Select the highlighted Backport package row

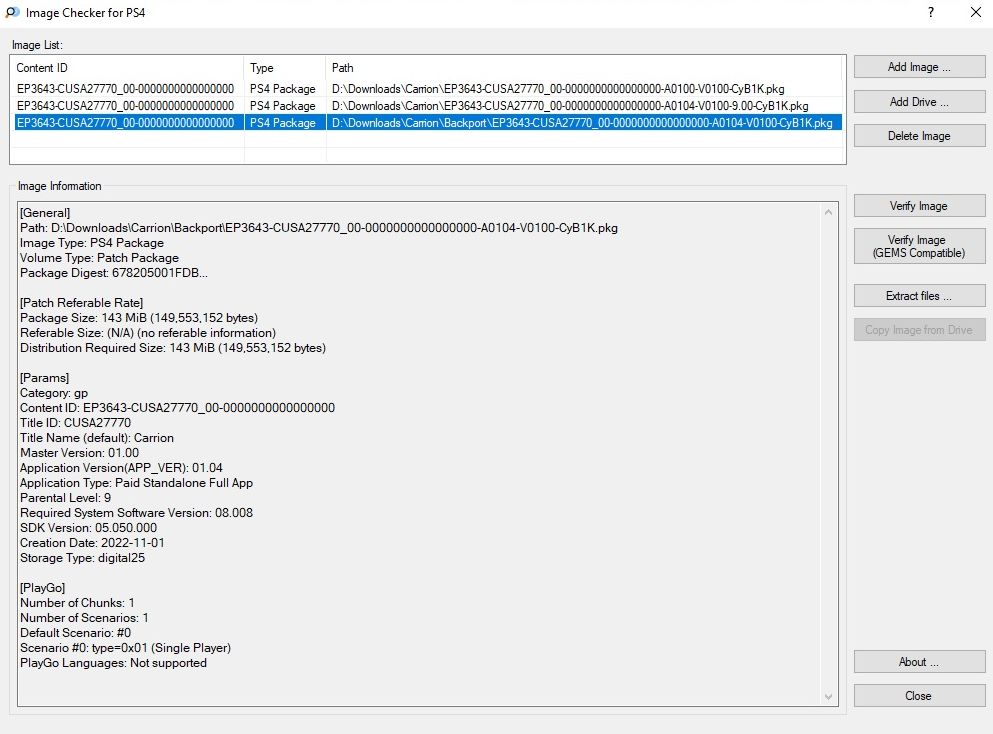pyautogui.click(x=428, y=123)
